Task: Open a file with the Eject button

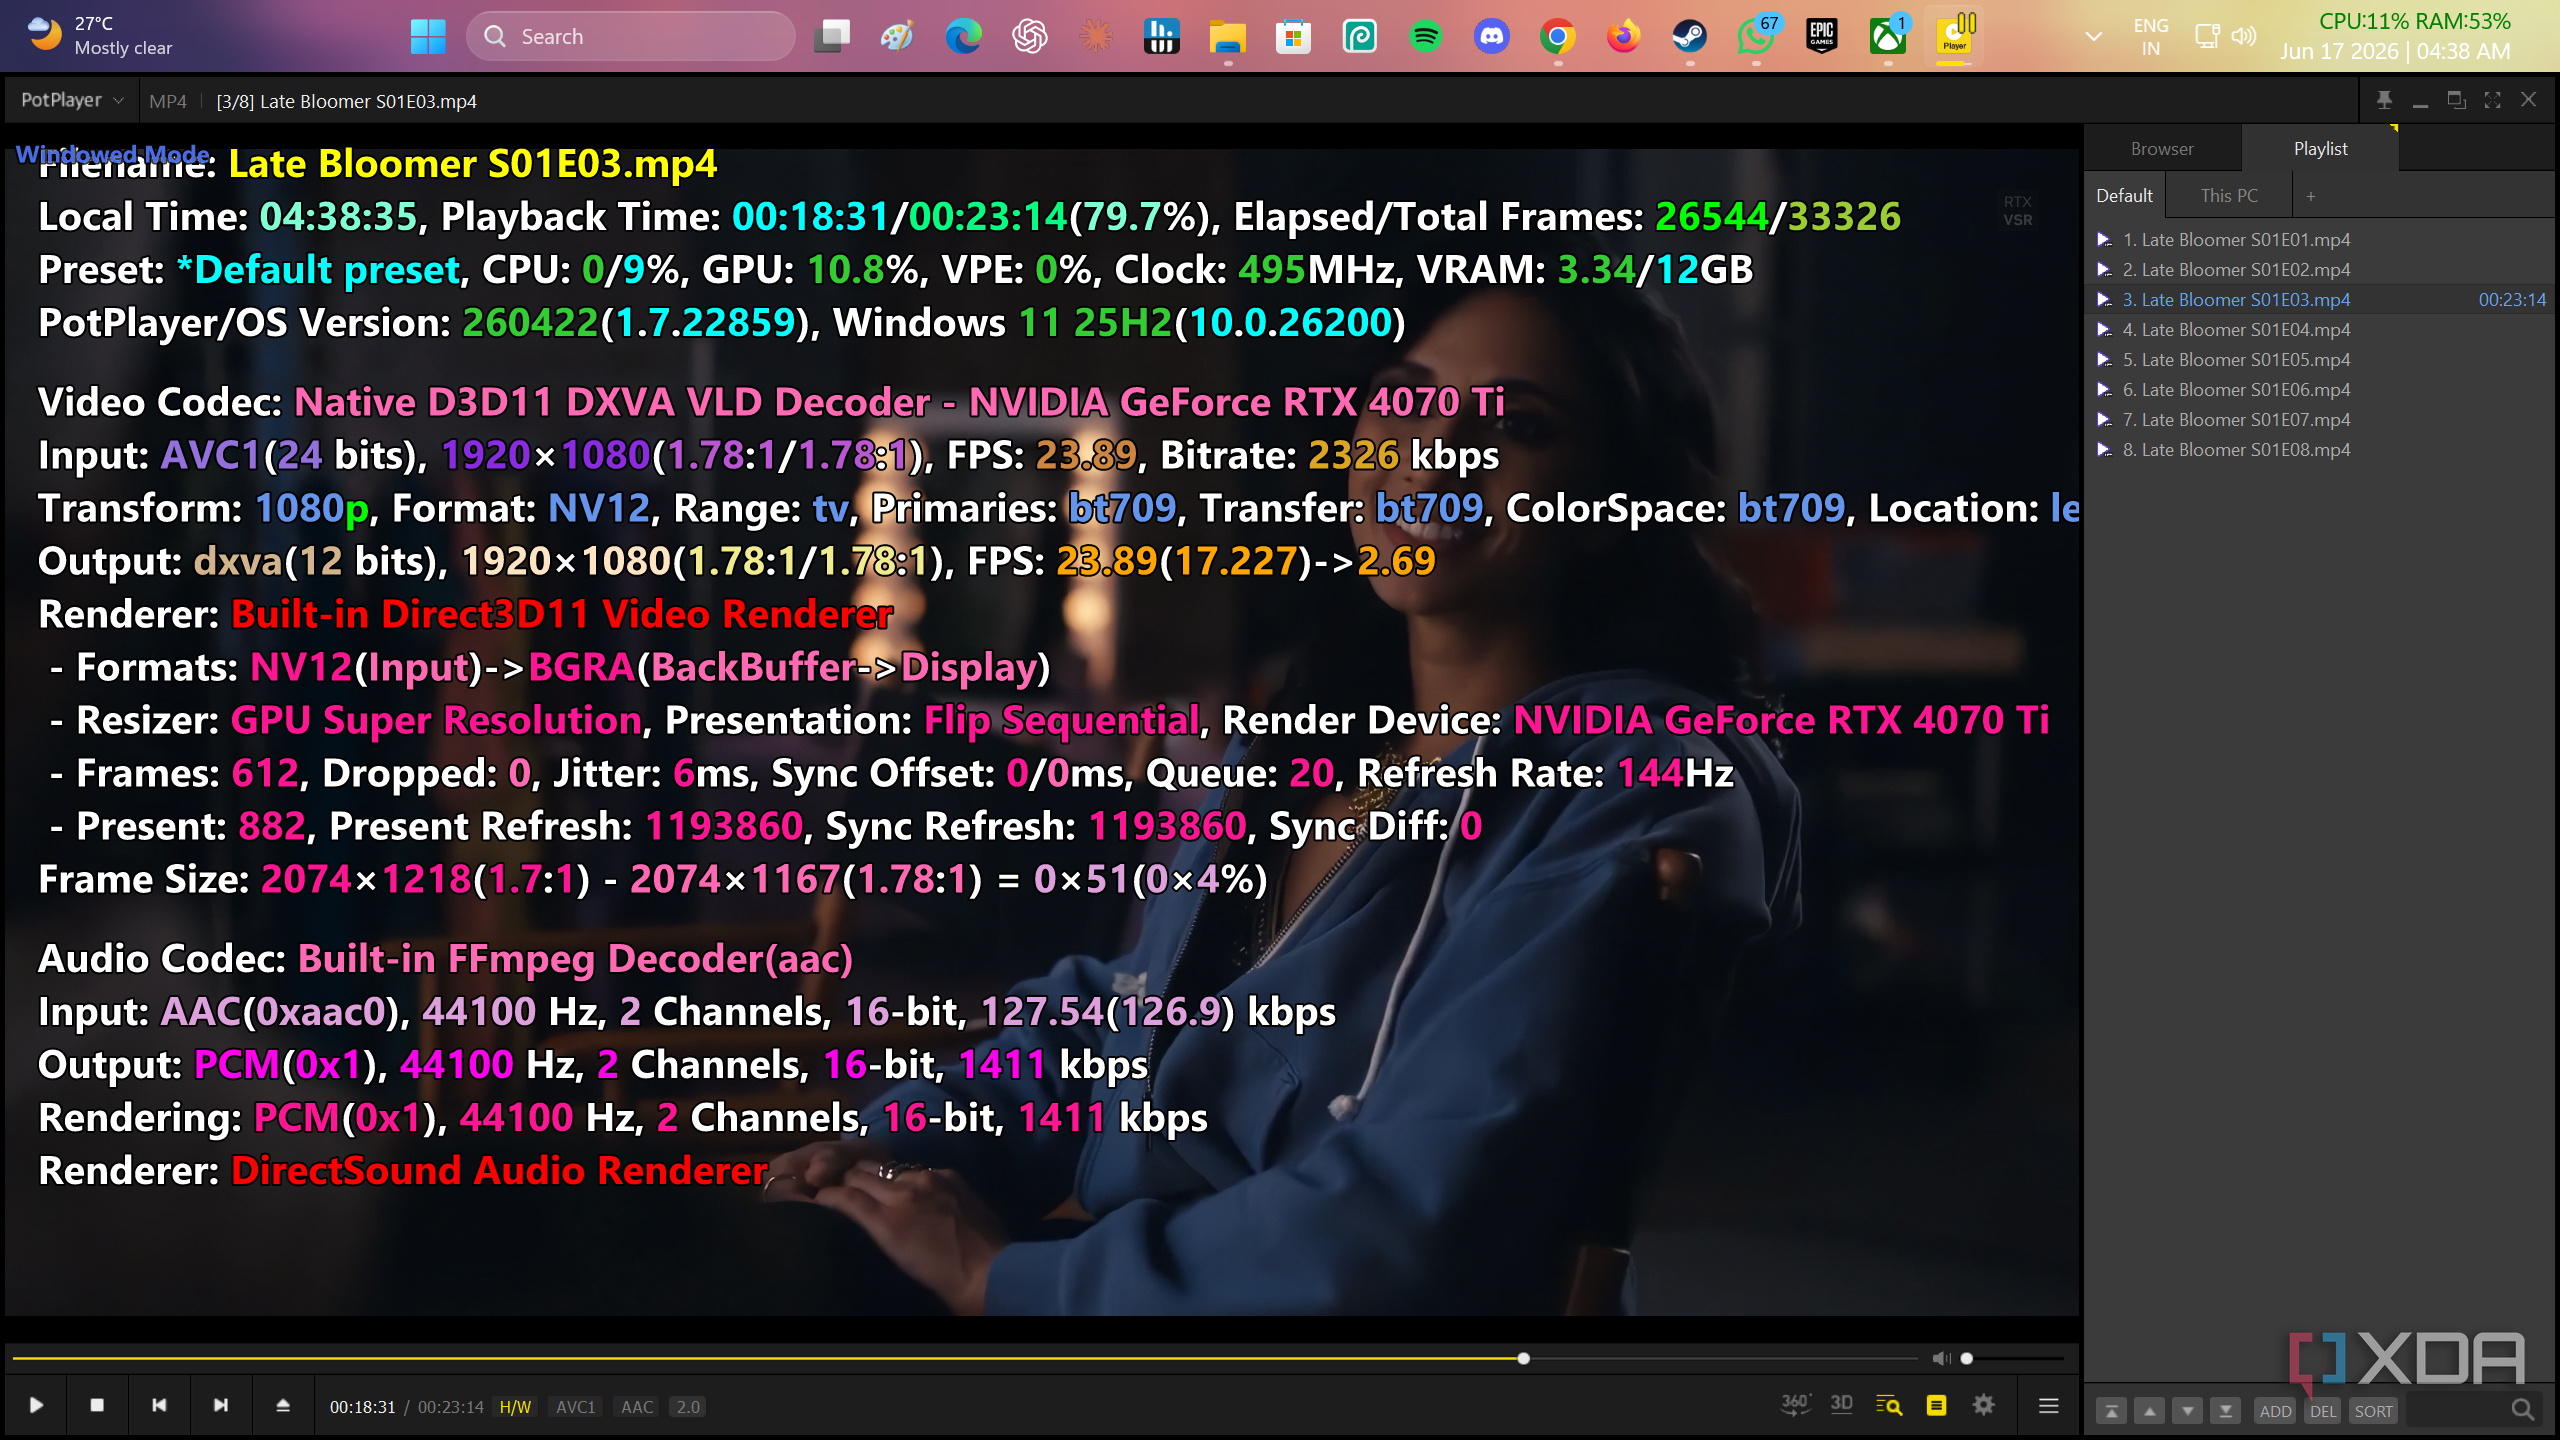Action: click(283, 1405)
